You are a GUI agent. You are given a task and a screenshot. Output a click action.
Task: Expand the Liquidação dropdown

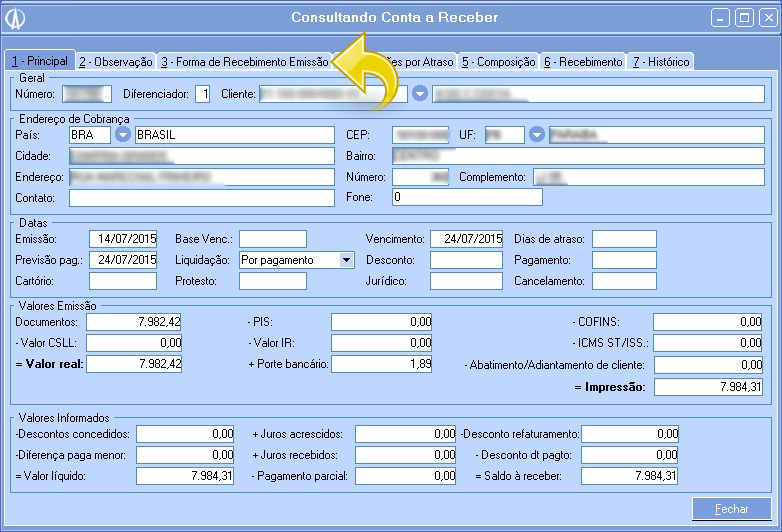[x=346, y=260]
